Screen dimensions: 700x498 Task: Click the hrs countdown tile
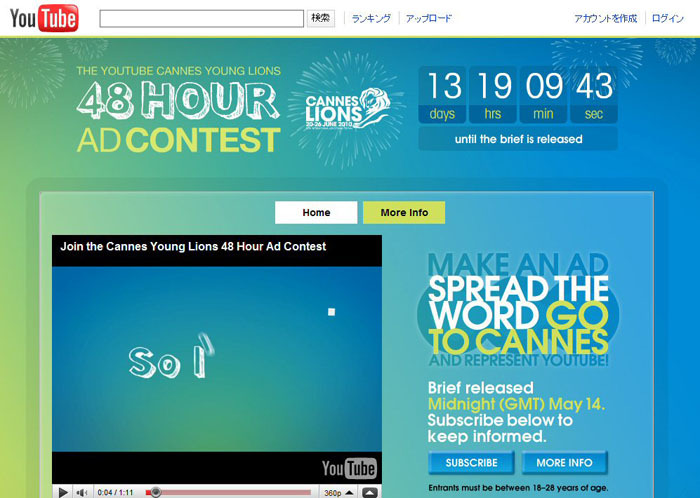tap(493, 95)
